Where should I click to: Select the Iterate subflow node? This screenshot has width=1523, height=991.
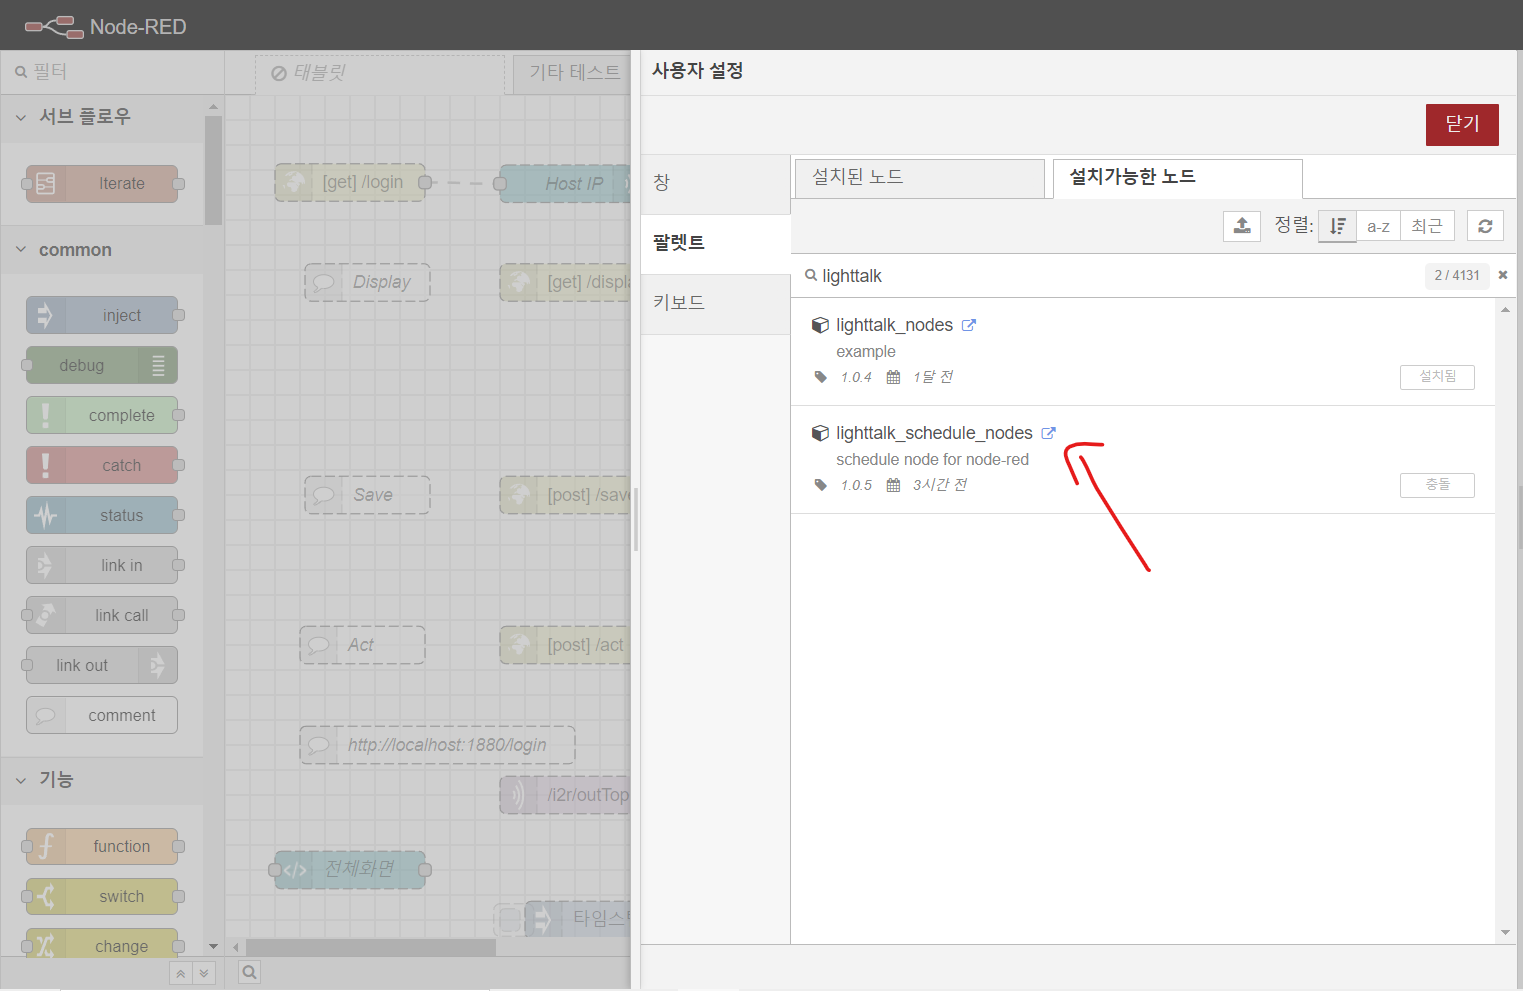pos(102,184)
